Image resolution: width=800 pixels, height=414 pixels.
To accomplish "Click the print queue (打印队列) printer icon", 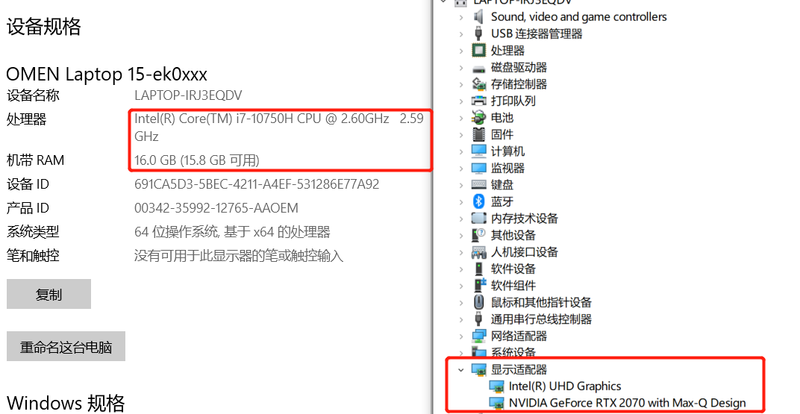I will [479, 101].
